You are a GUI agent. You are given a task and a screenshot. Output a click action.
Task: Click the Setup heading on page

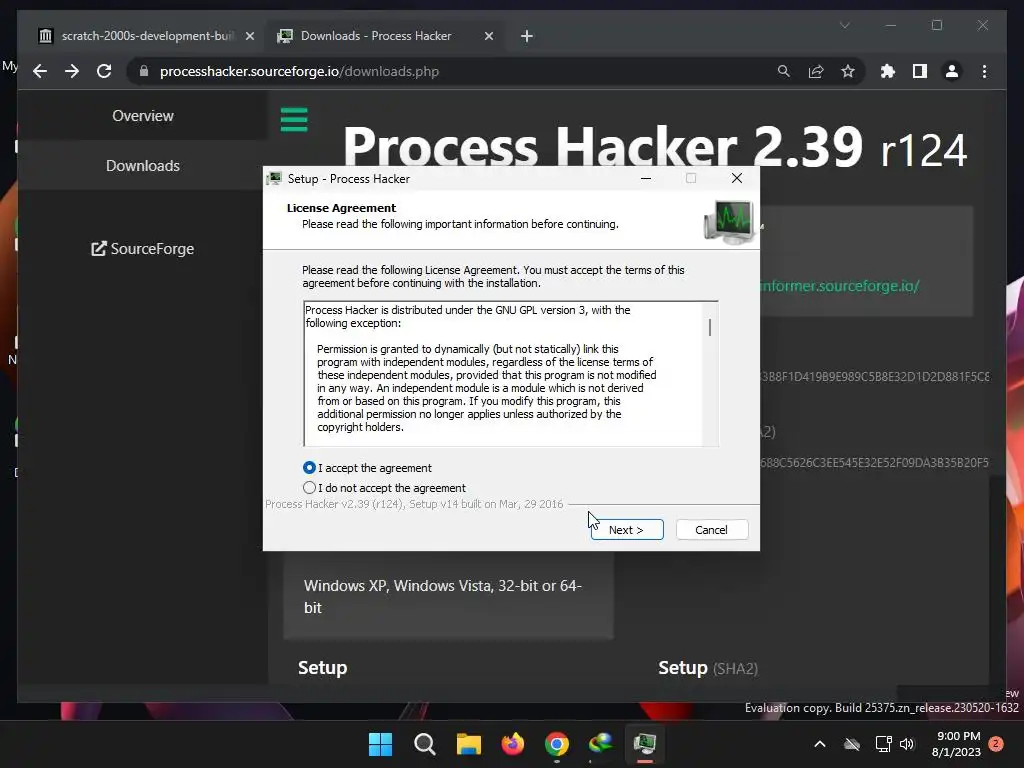323,667
